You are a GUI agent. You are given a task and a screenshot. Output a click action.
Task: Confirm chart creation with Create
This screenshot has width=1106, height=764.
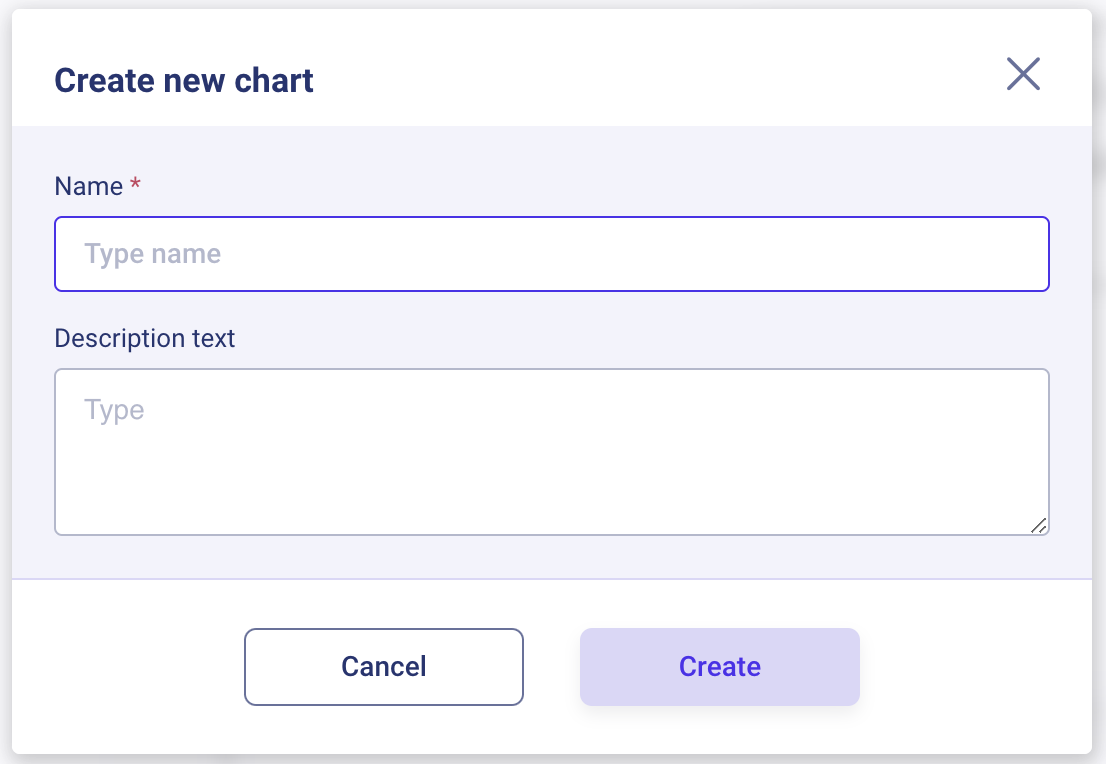[719, 667]
